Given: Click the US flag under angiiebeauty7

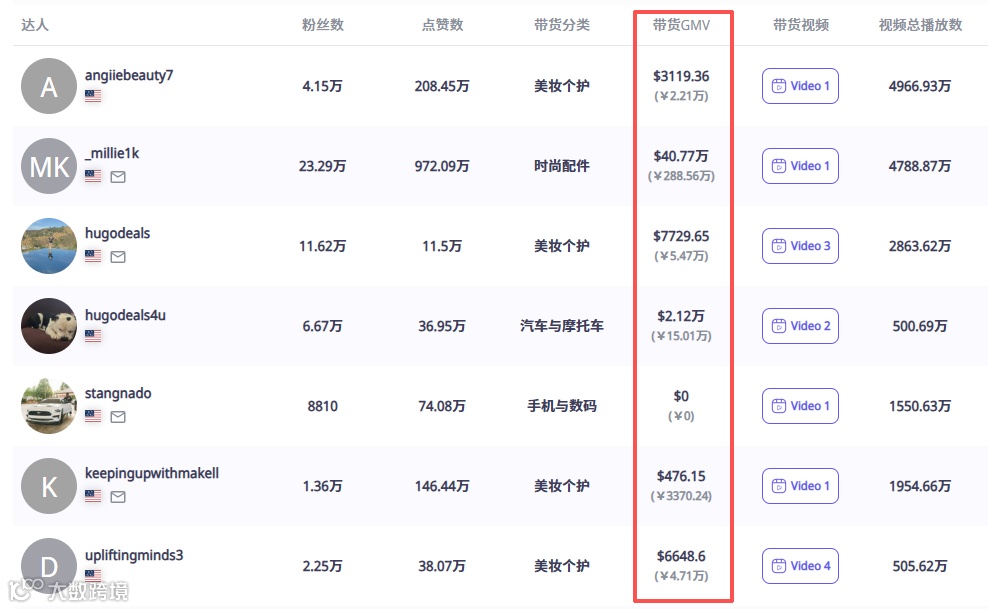Looking at the screenshot, I should [93, 97].
